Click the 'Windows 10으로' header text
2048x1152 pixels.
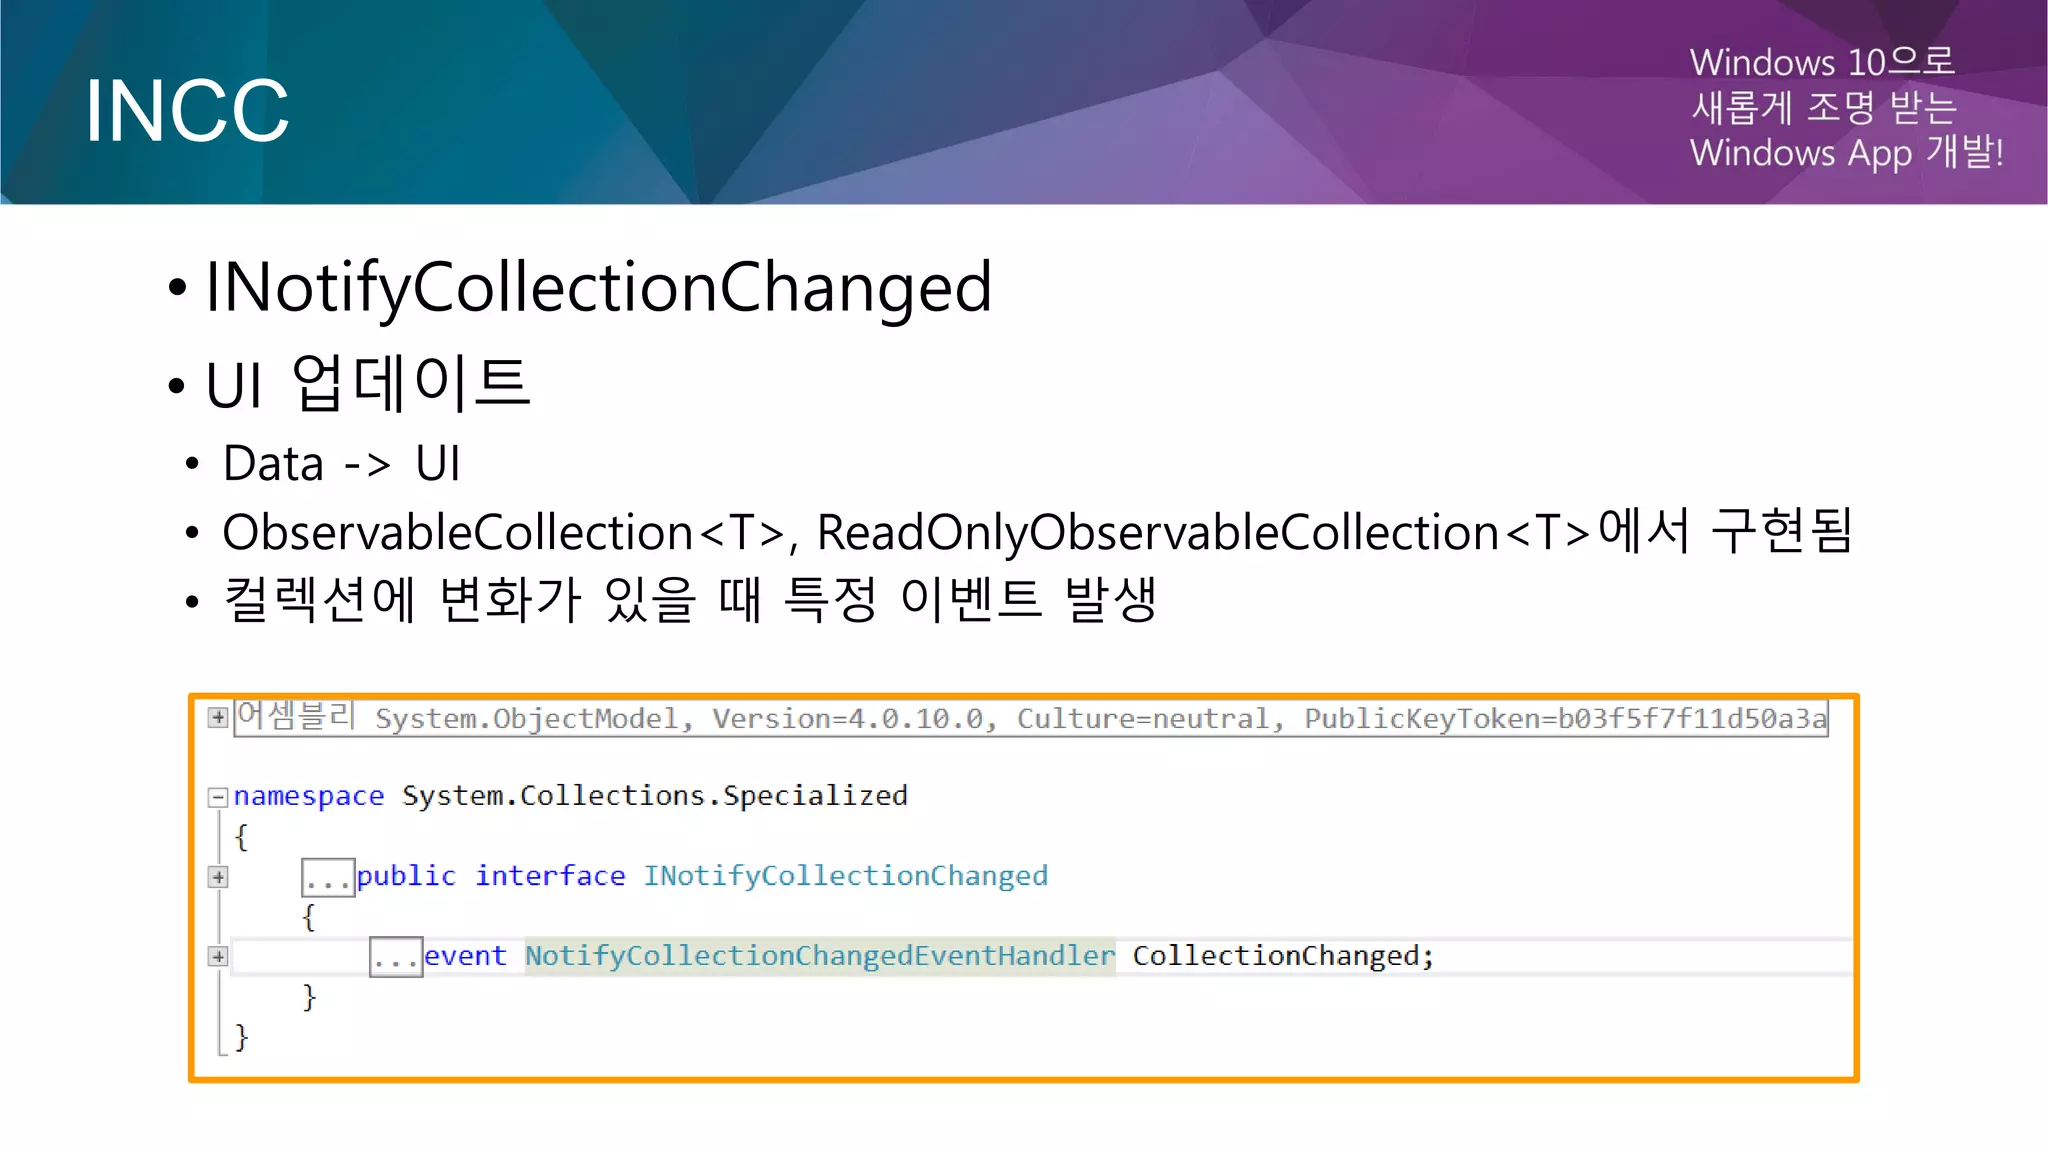click(1822, 62)
